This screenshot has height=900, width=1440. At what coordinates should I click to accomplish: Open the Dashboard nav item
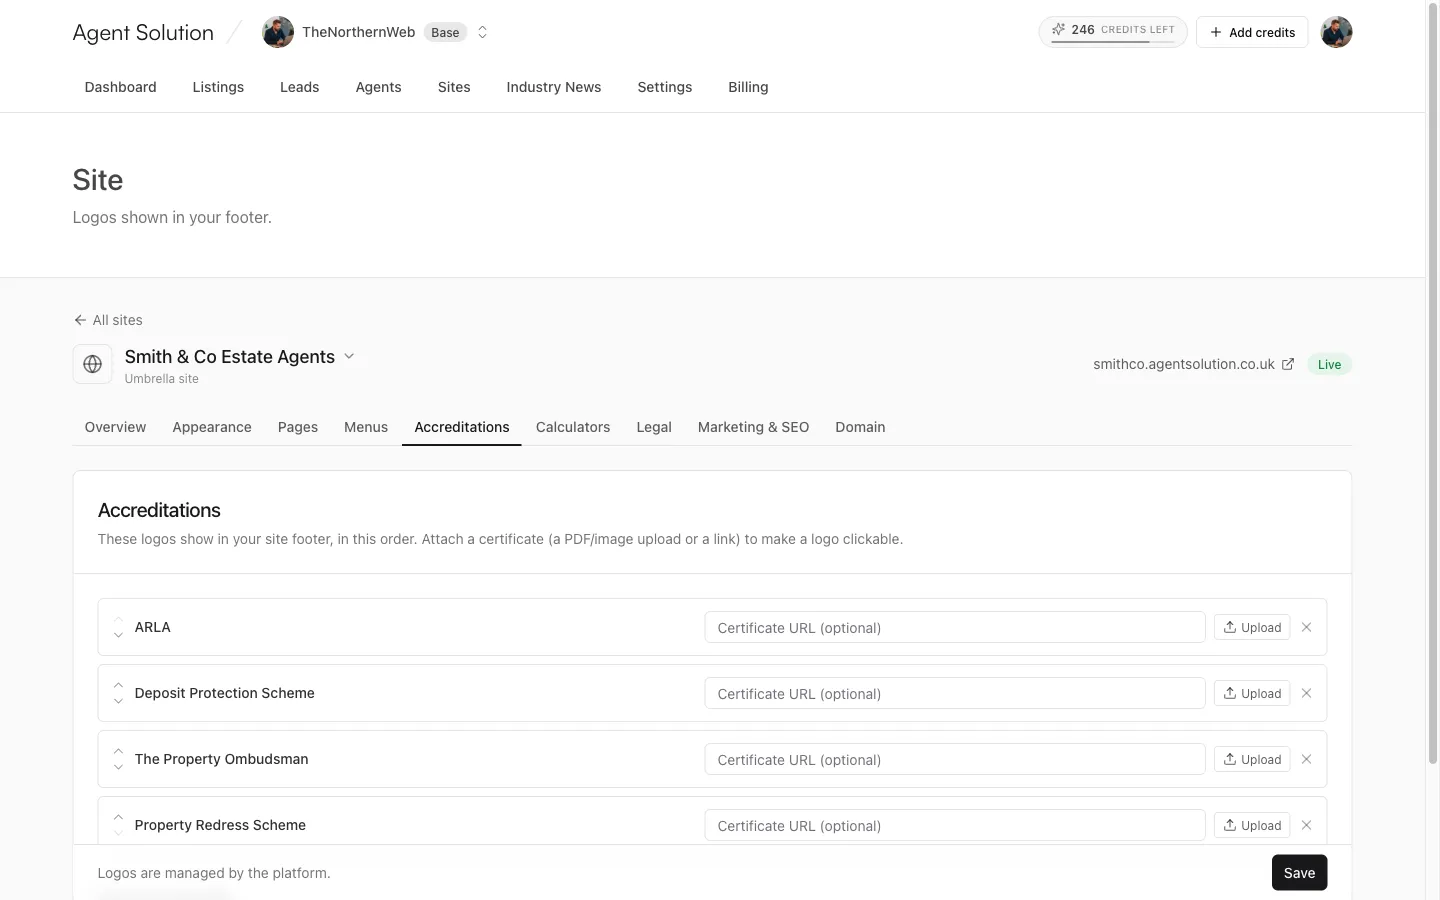click(x=121, y=87)
